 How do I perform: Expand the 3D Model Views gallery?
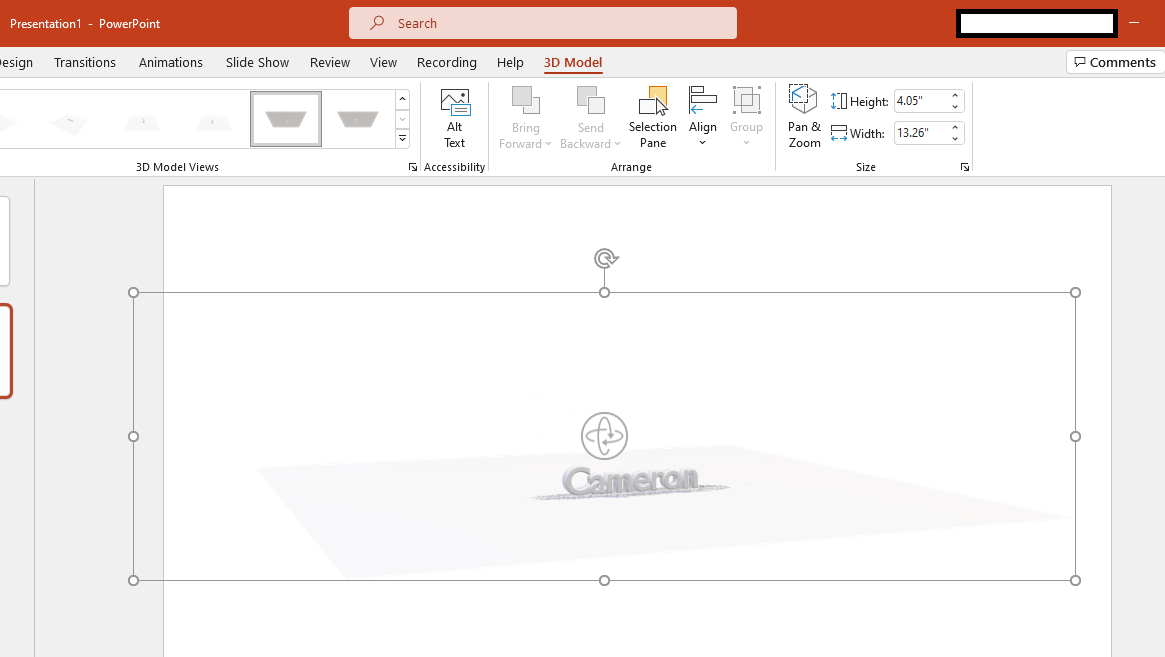click(x=402, y=138)
